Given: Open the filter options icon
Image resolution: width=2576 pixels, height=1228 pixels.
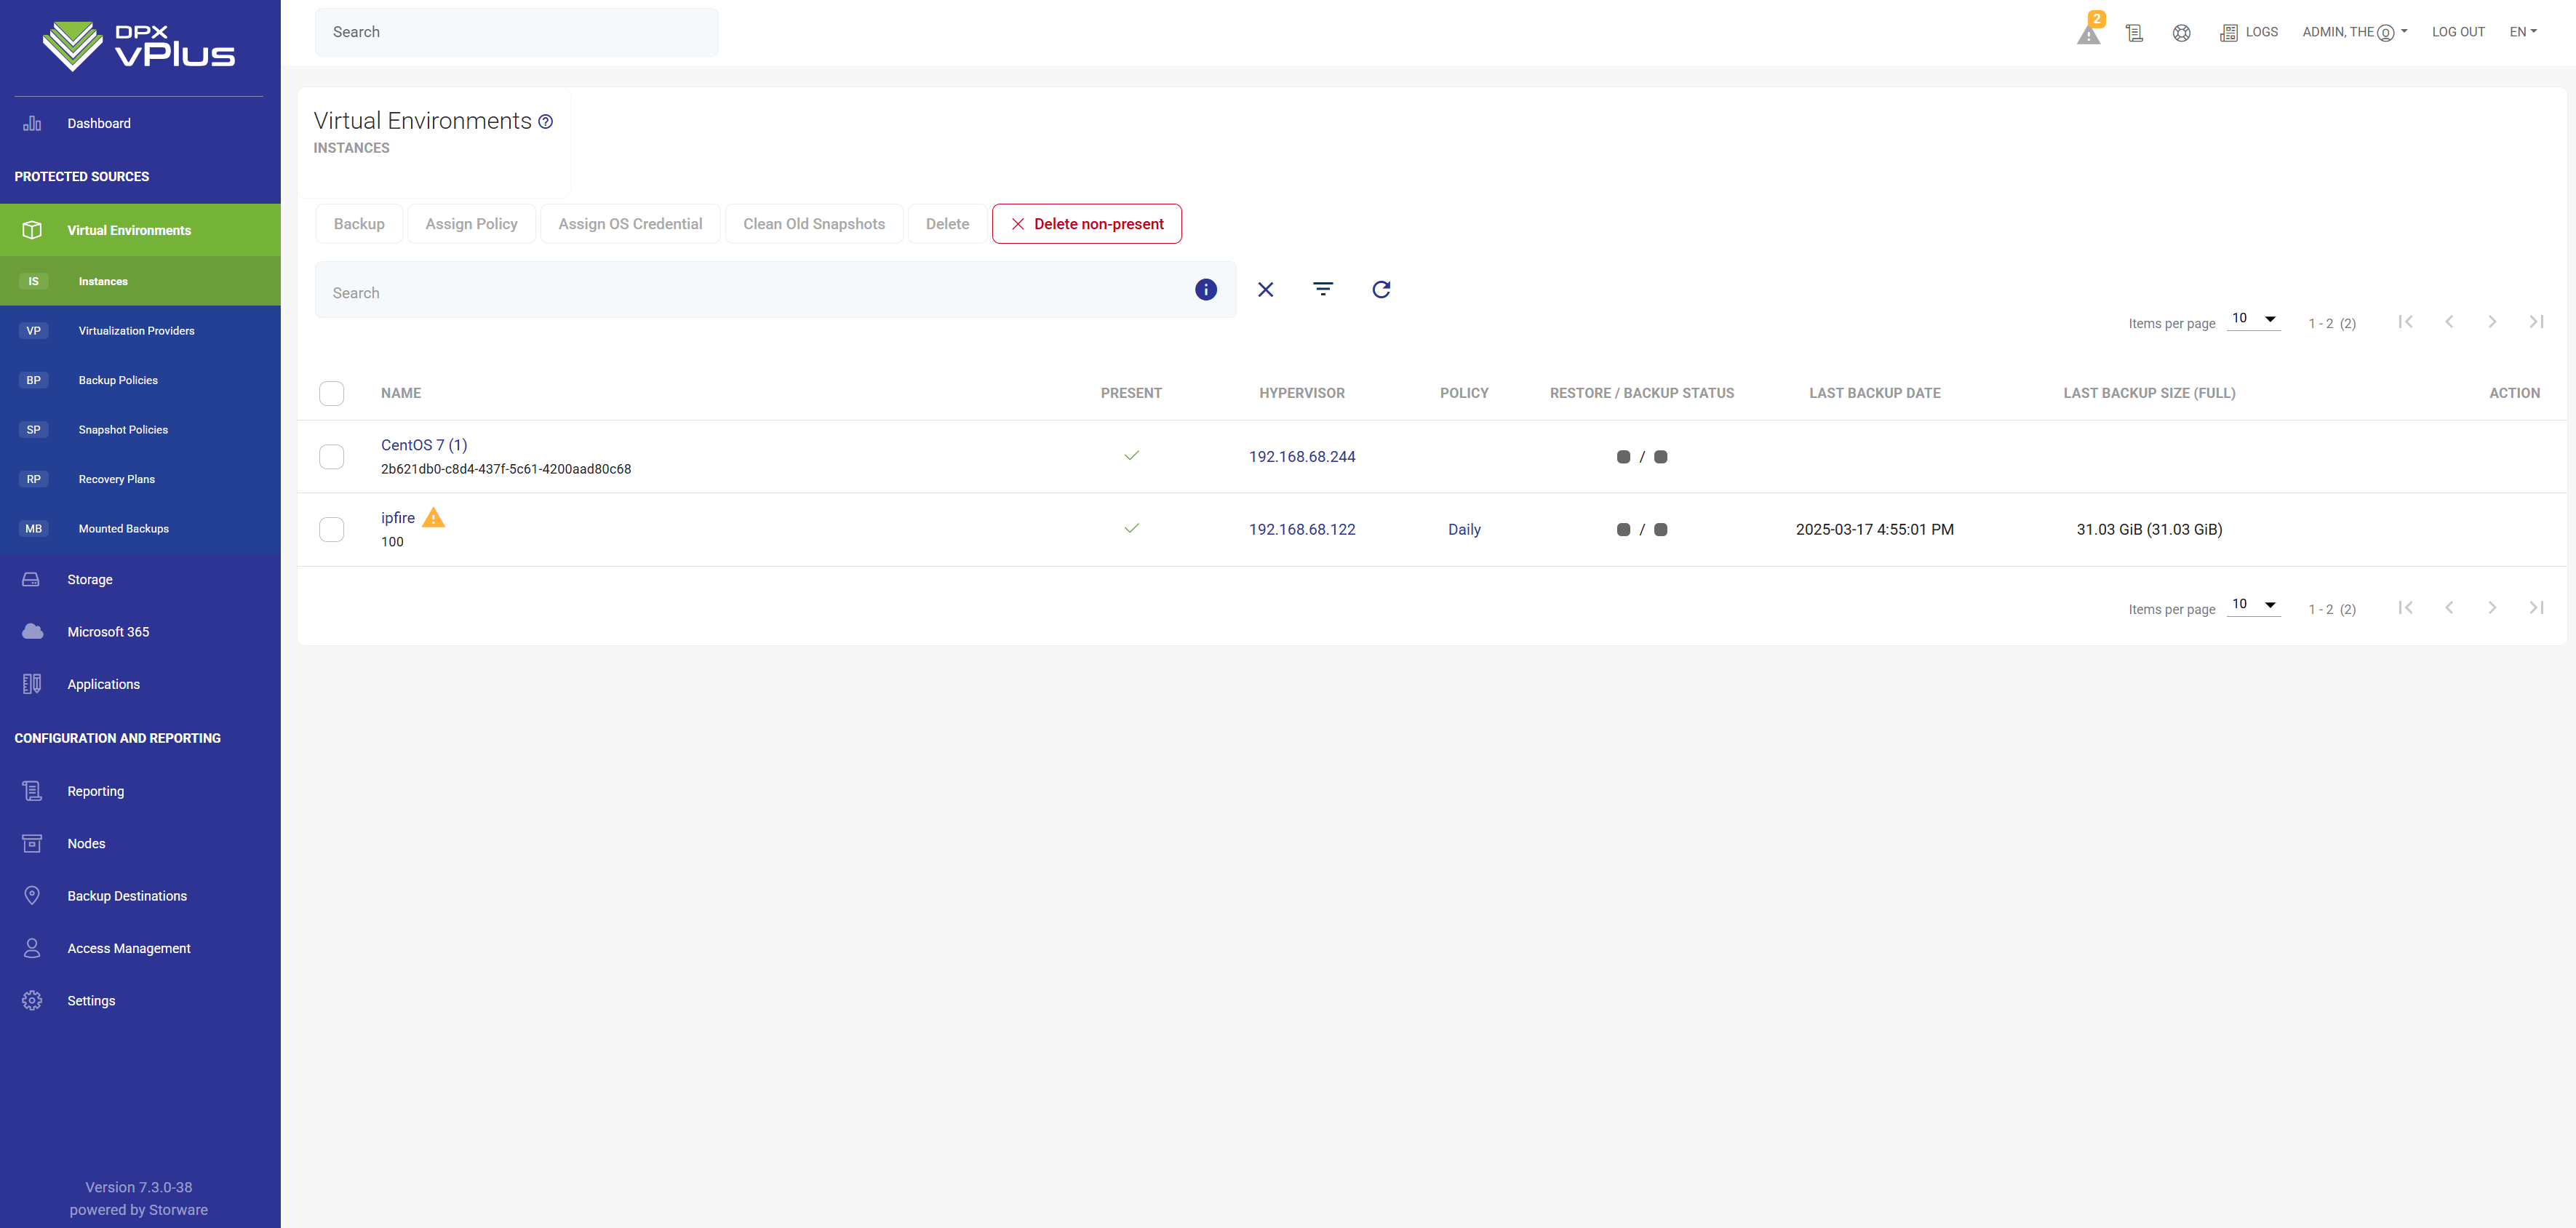Looking at the screenshot, I should coord(1322,290).
